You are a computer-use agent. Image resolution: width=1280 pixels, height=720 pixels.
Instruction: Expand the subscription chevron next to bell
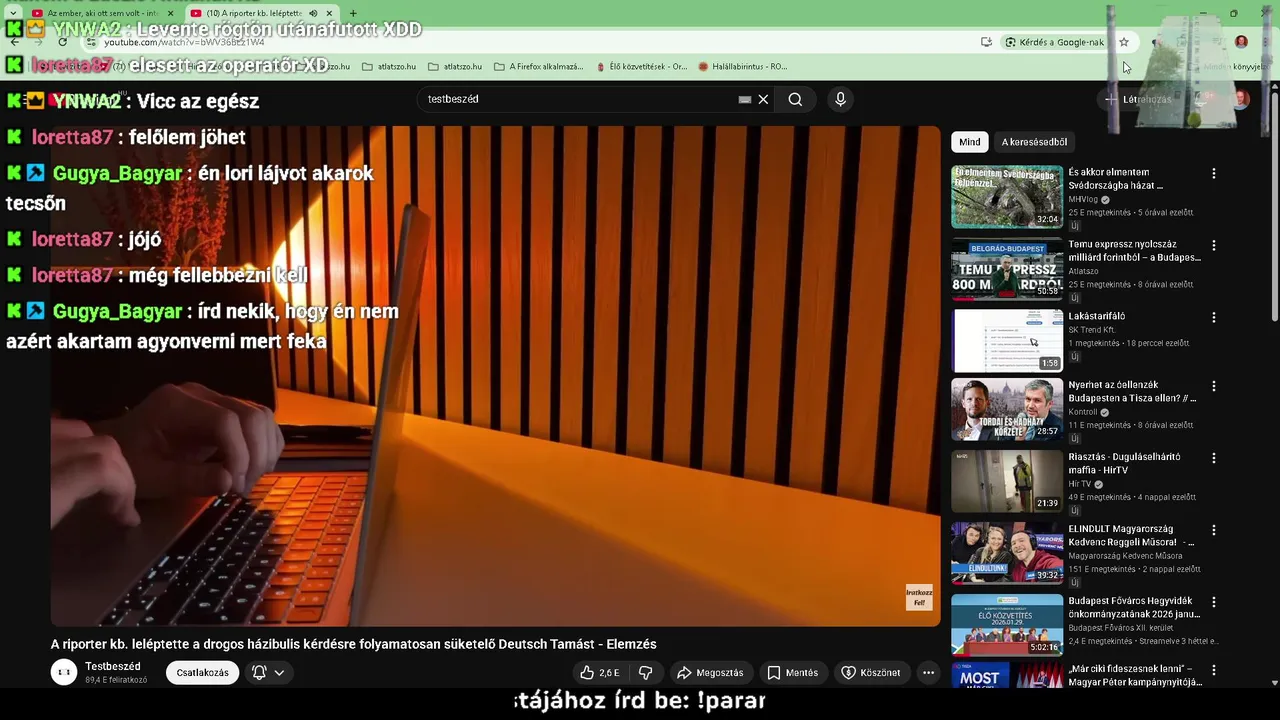tap(279, 673)
